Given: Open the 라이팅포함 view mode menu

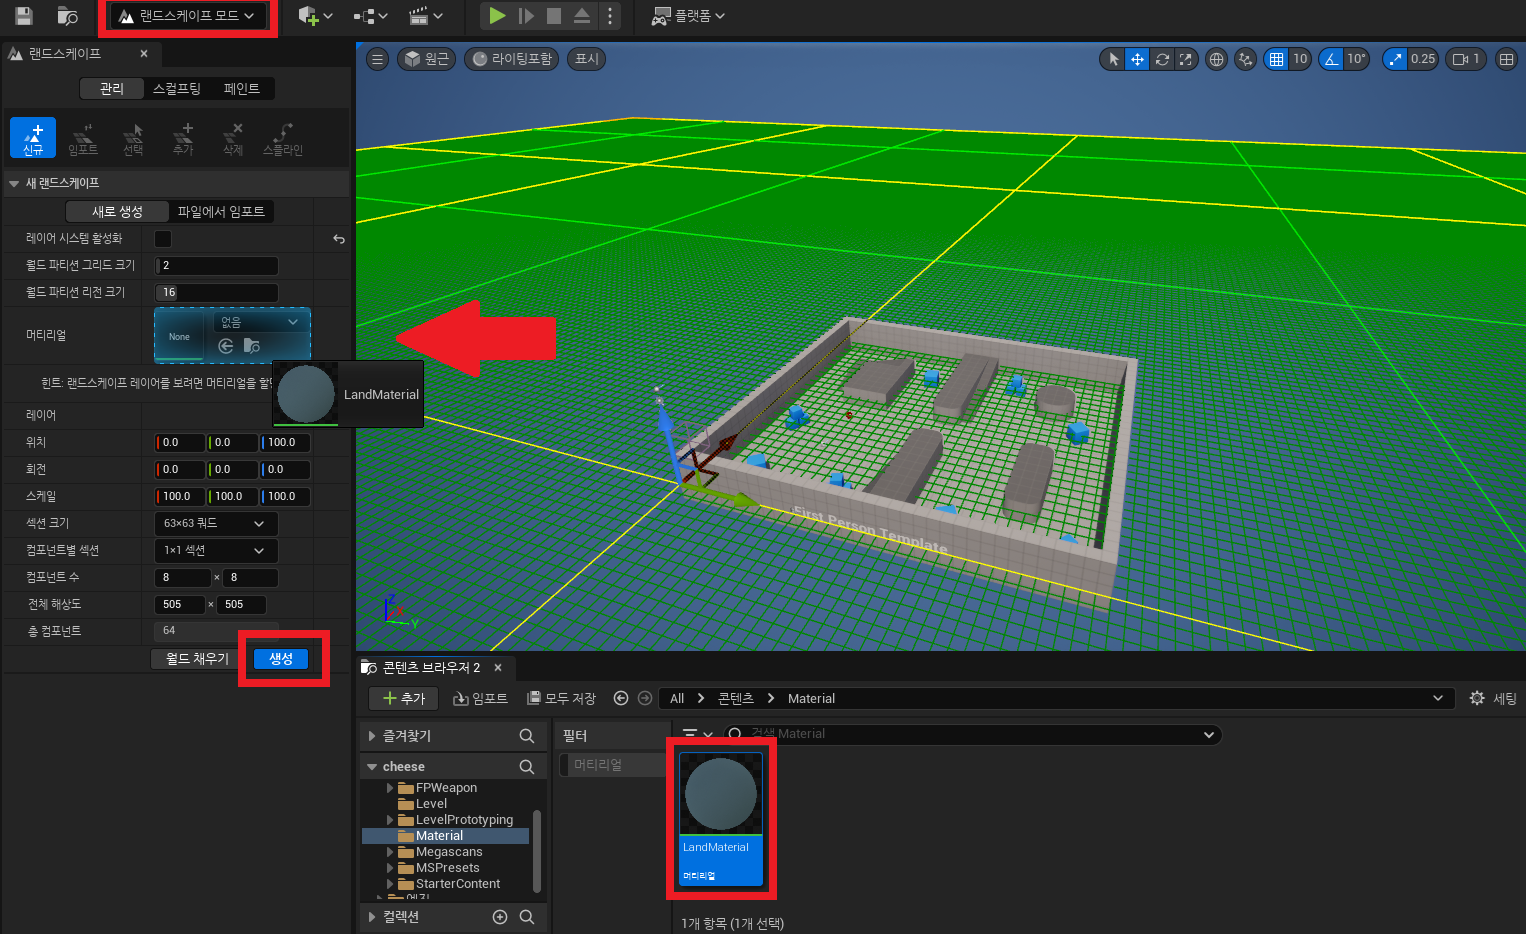Looking at the screenshot, I should (x=512, y=59).
